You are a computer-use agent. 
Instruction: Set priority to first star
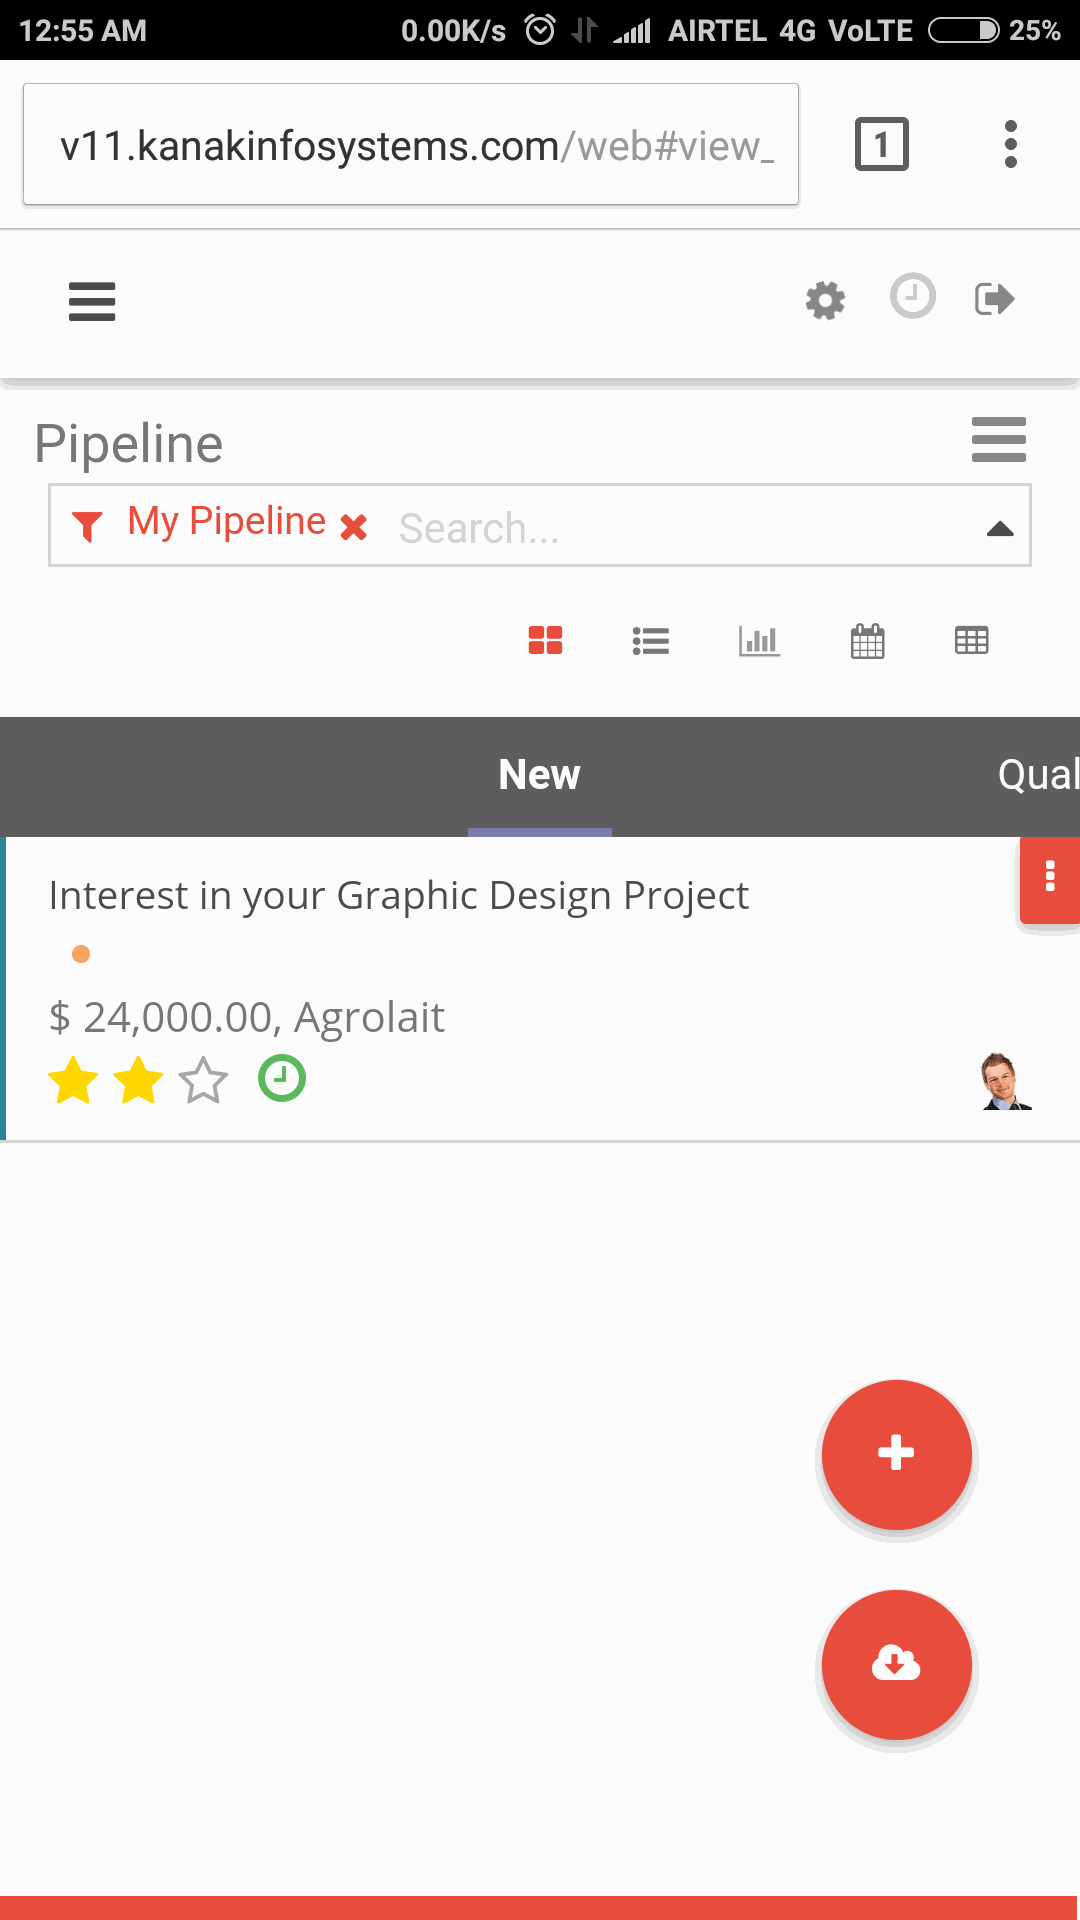73,1081
